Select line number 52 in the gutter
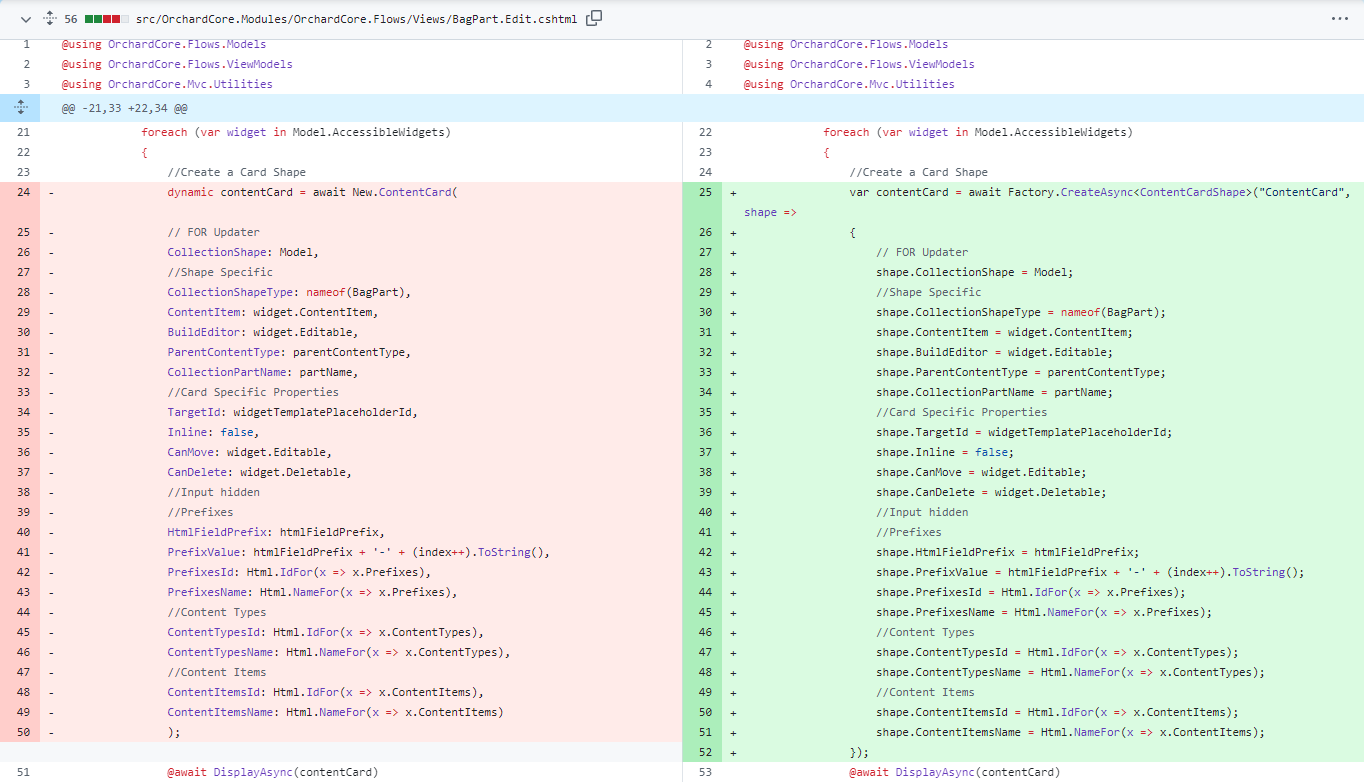This screenshot has width=1364, height=782. pyautogui.click(x=706, y=752)
